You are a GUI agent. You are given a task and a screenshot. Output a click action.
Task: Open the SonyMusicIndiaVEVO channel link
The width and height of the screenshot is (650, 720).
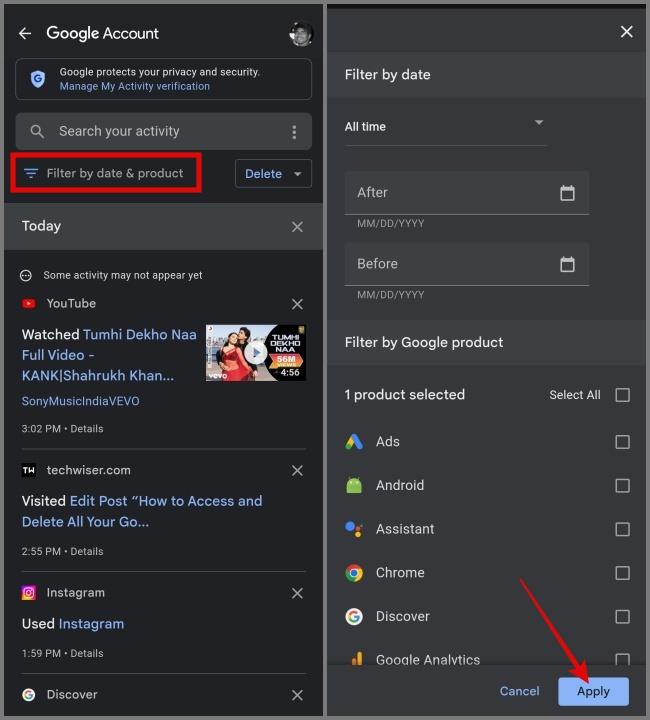[80, 401]
